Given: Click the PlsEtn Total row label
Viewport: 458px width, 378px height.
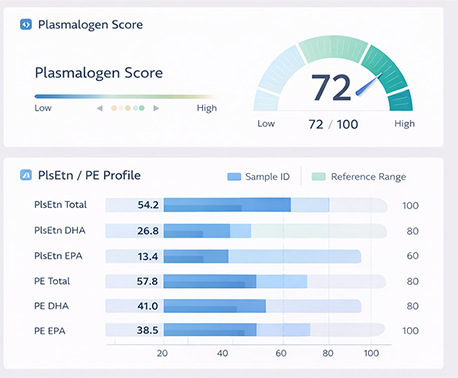Looking at the screenshot, I should pos(60,204).
